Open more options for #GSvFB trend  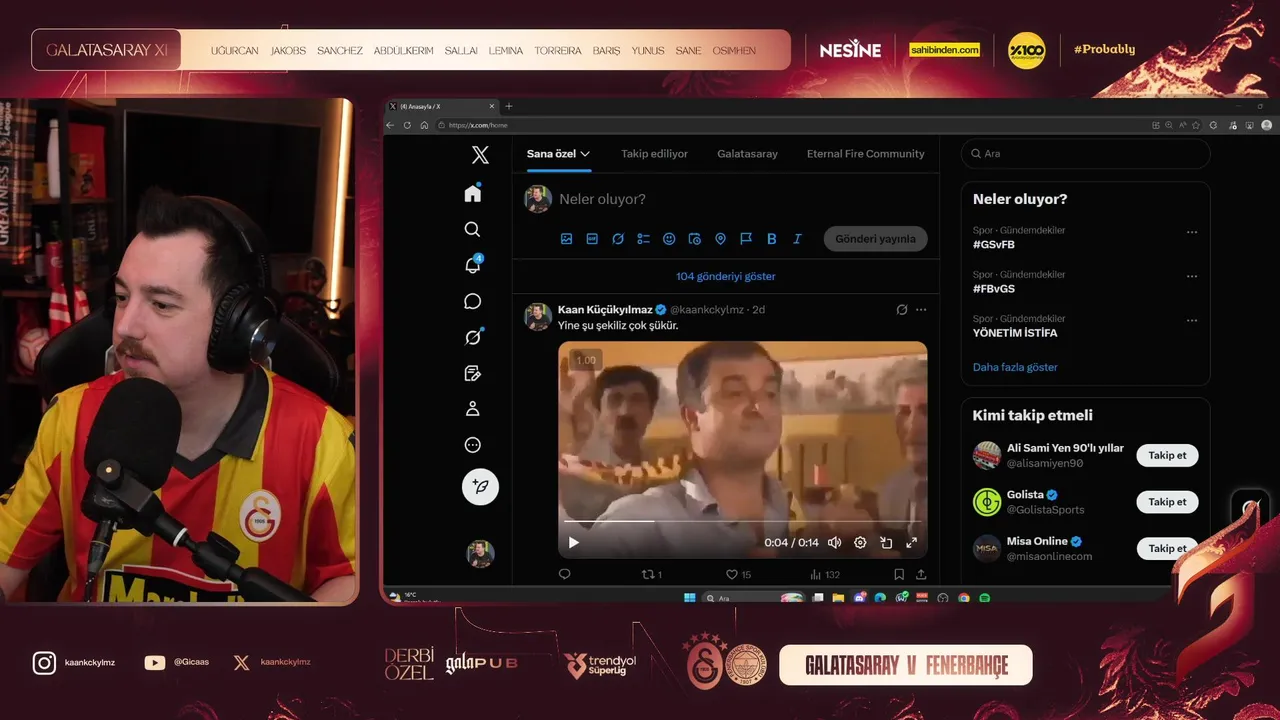pyautogui.click(x=1192, y=232)
